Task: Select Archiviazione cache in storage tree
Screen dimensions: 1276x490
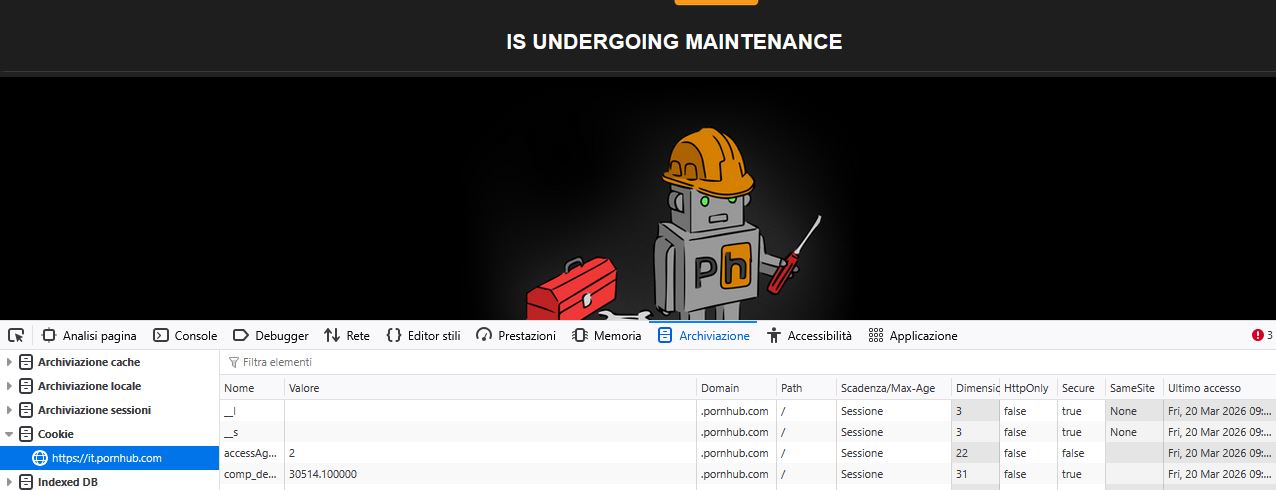Action: point(89,362)
